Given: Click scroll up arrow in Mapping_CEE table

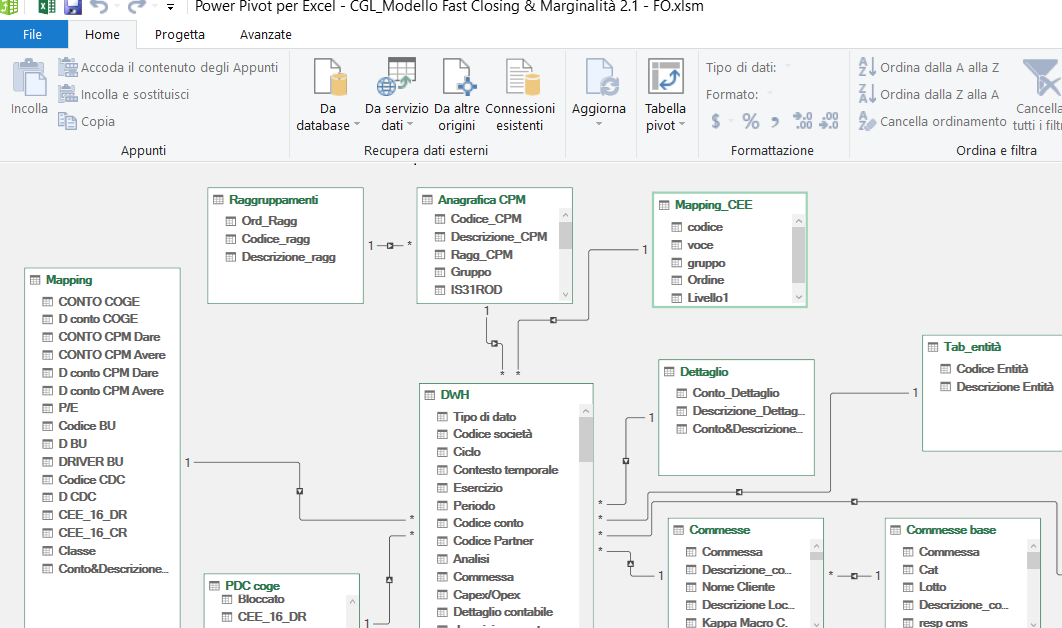Looking at the screenshot, I should 799,221.
